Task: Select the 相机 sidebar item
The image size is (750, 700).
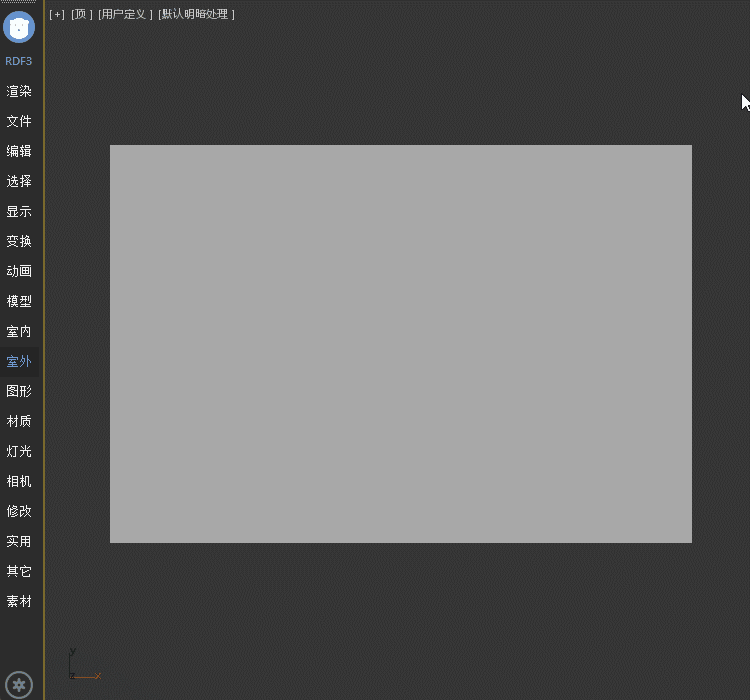Action: (19, 481)
